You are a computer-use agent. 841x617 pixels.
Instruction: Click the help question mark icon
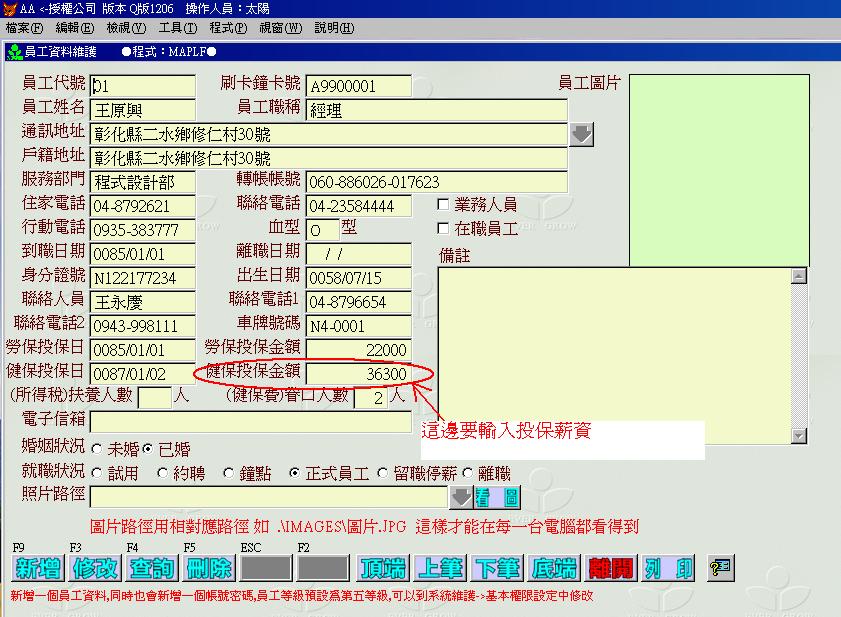coord(721,568)
